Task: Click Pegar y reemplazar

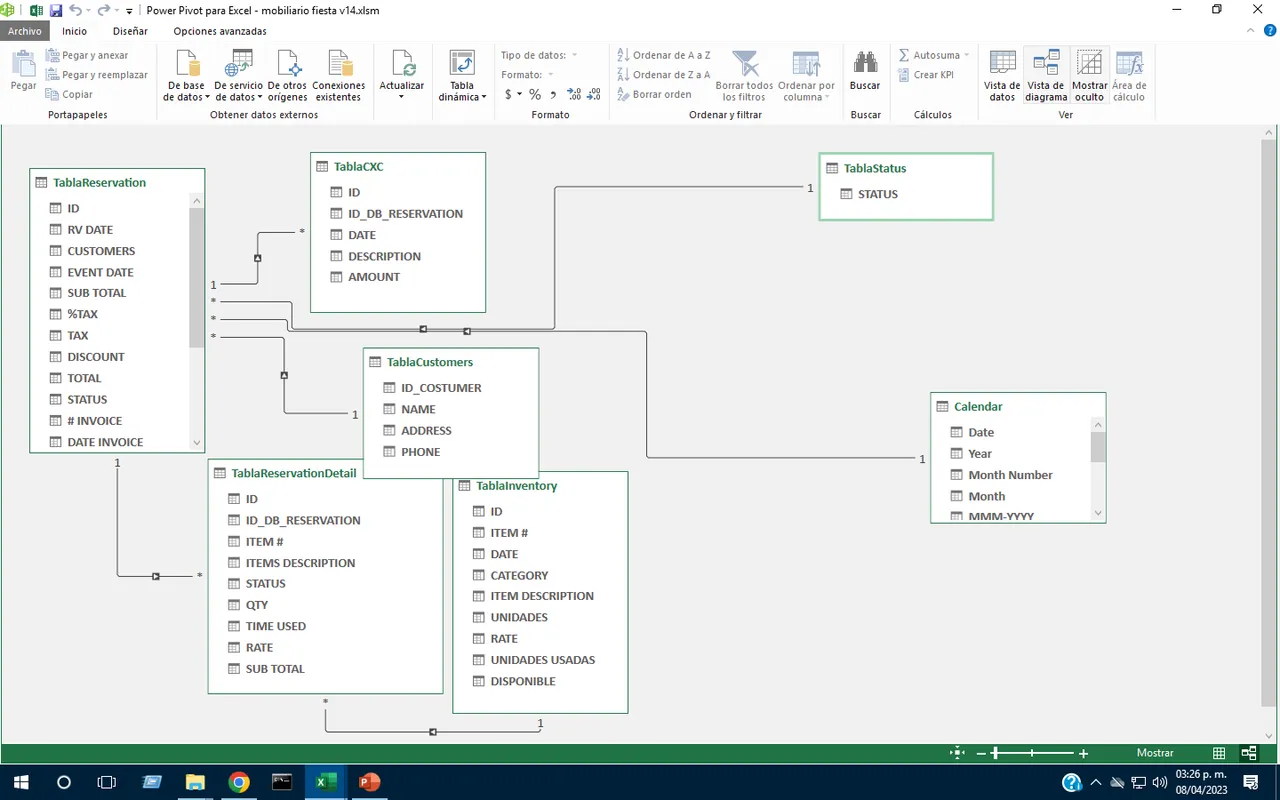Action: 97,74
